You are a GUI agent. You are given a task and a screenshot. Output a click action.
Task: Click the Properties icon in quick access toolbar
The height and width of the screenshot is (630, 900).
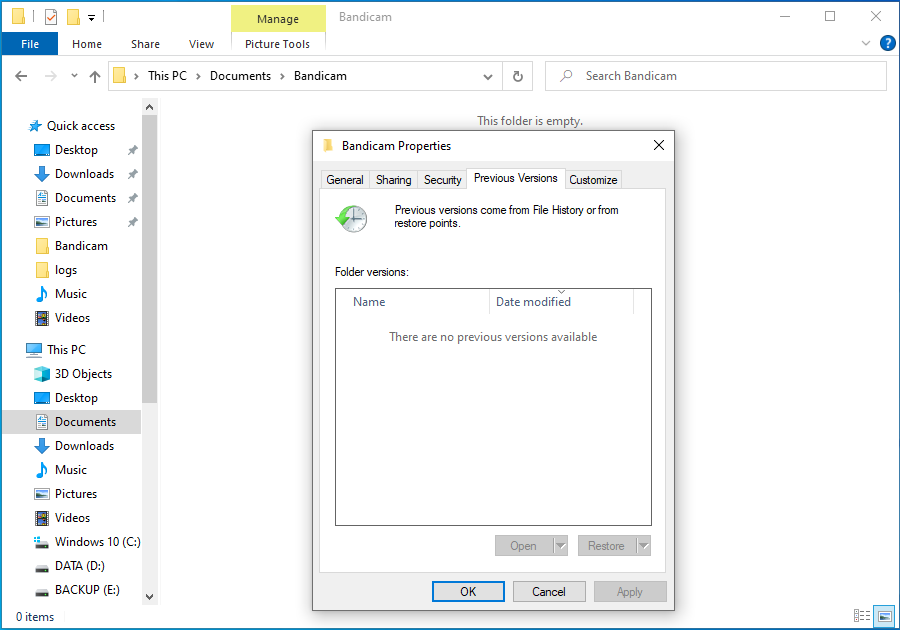click(51, 17)
